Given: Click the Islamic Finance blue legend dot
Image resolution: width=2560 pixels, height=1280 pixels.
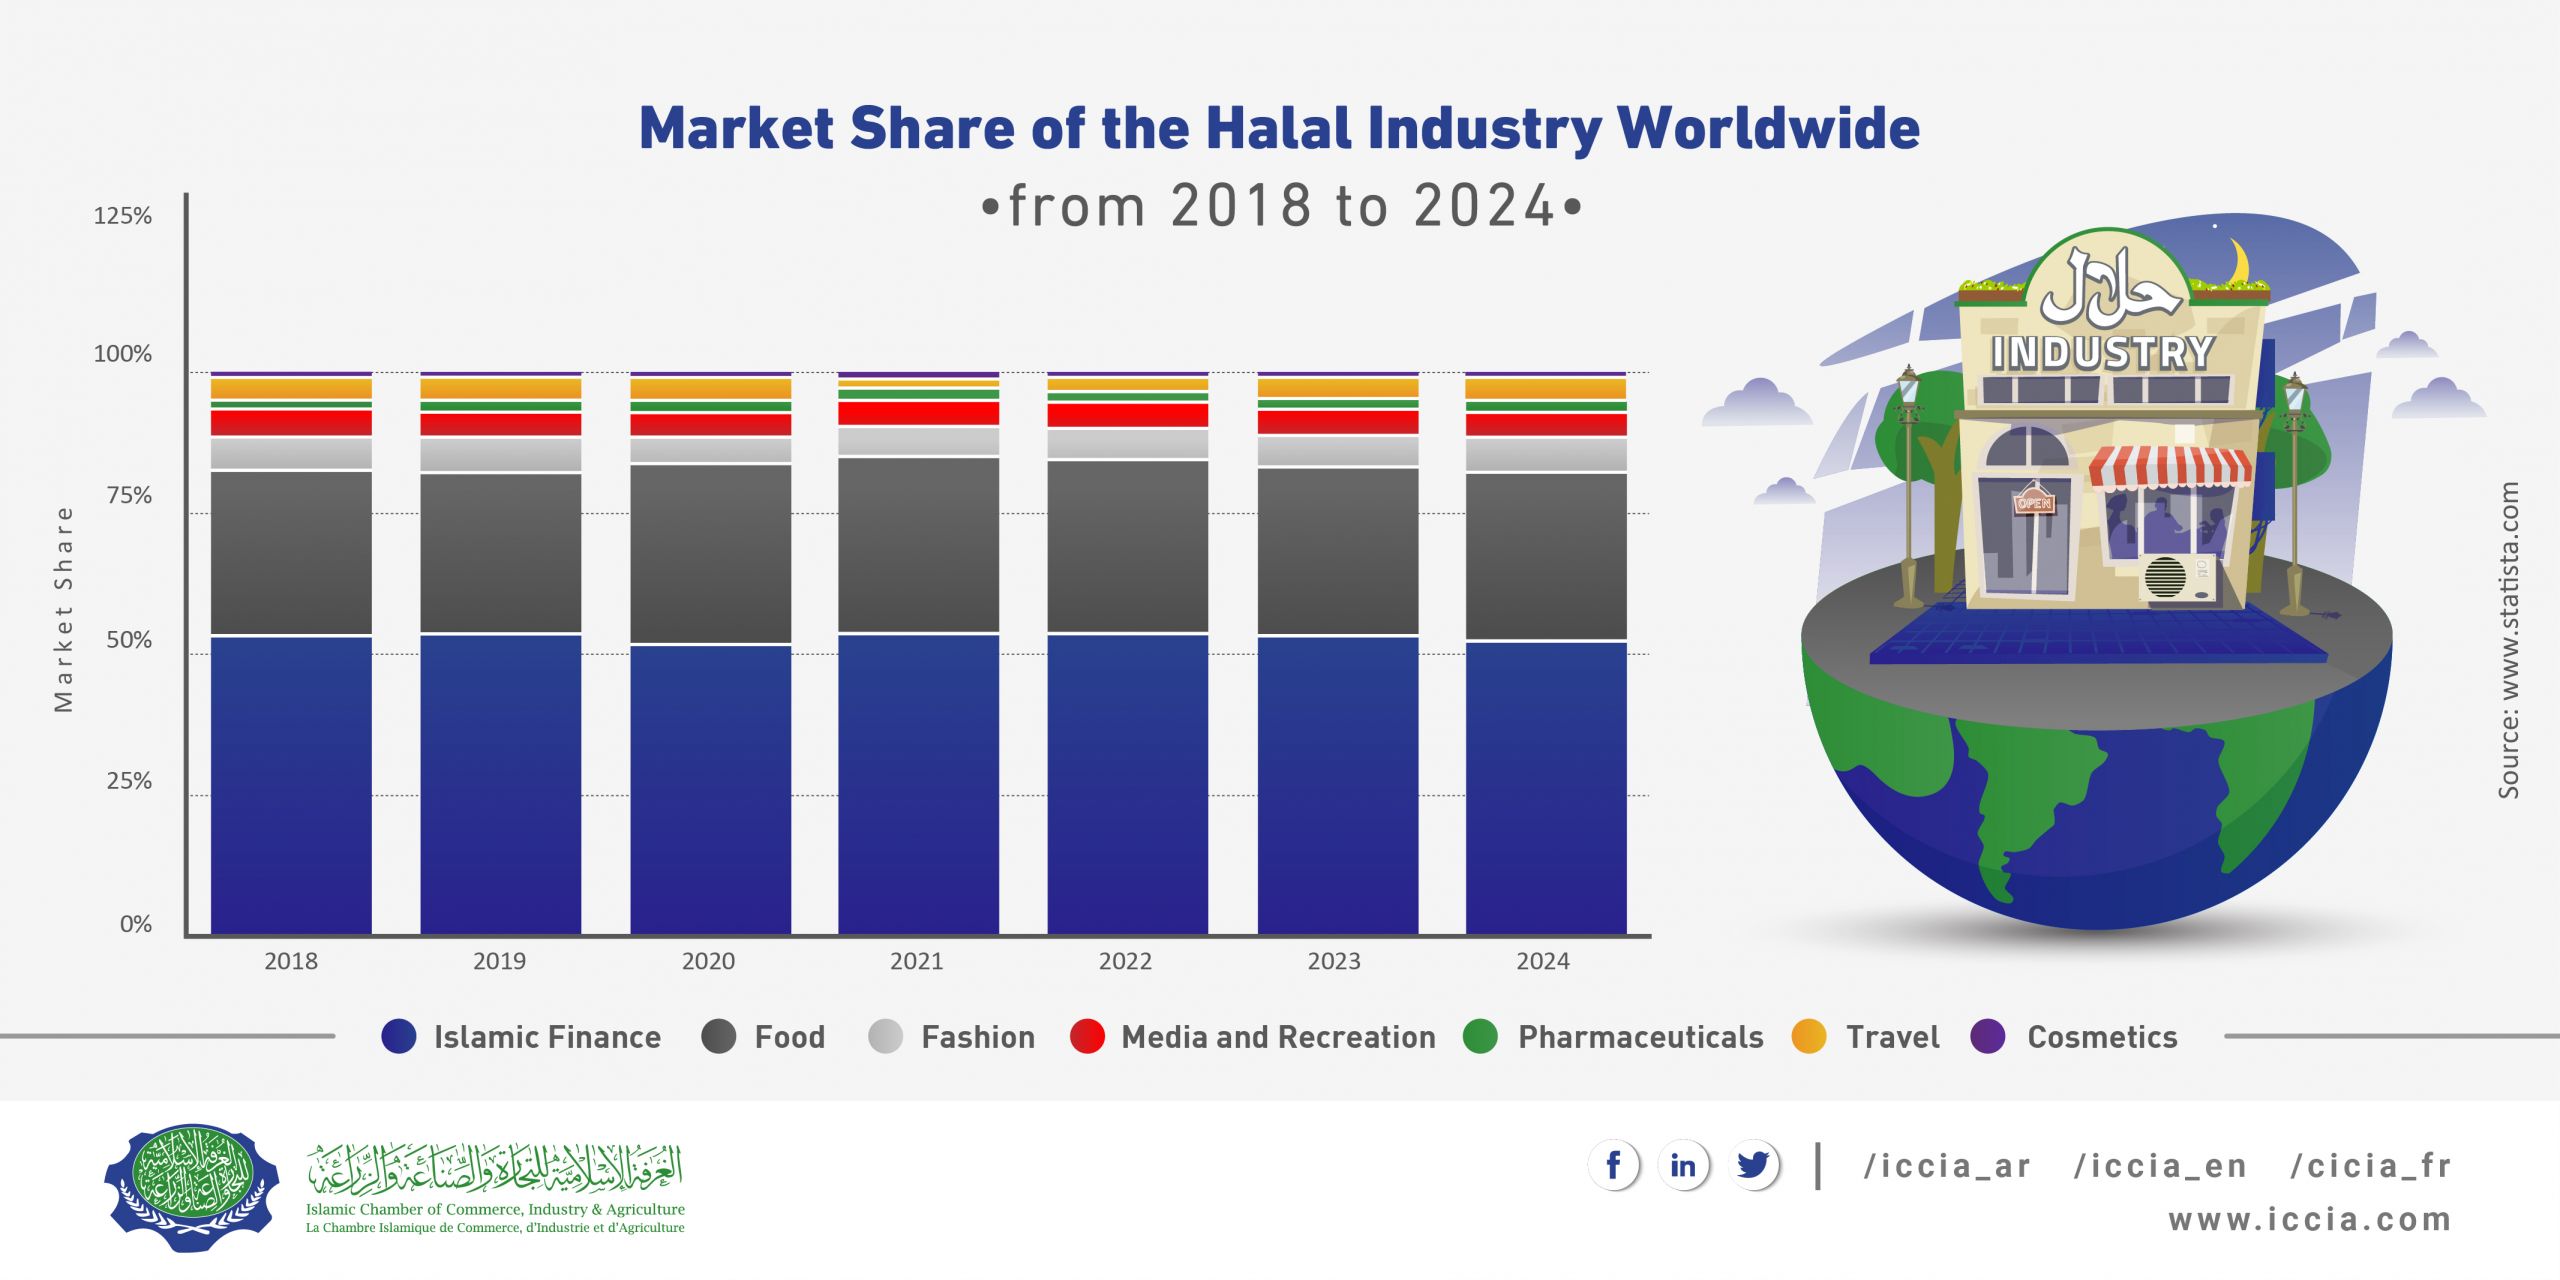Looking at the screenshot, I should point(398,1037).
